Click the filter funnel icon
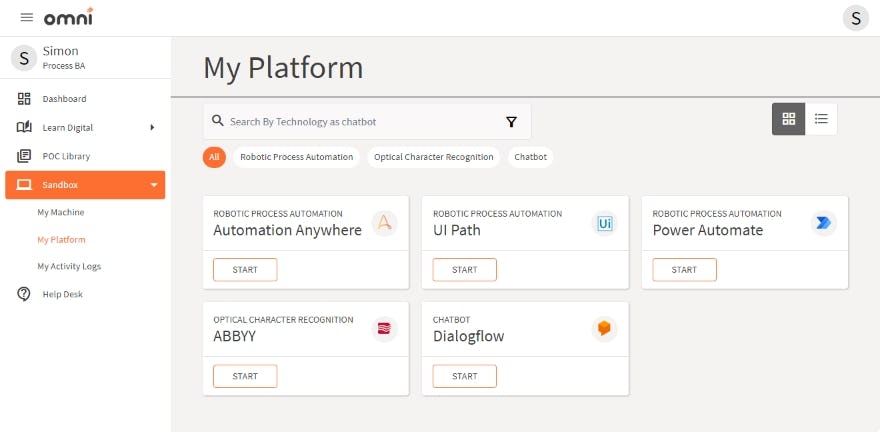 click(x=511, y=122)
